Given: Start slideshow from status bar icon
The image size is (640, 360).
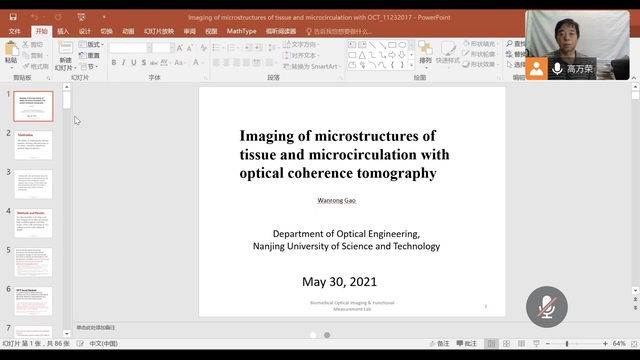Looking at the screenshot, I should point(536,344).
